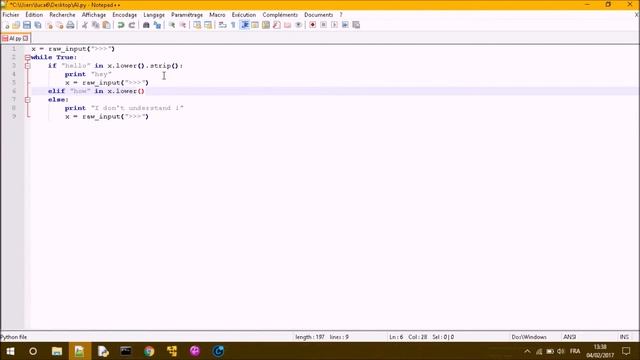Open the Exécution menu
The image size is (640, 360).
point(244,15)
